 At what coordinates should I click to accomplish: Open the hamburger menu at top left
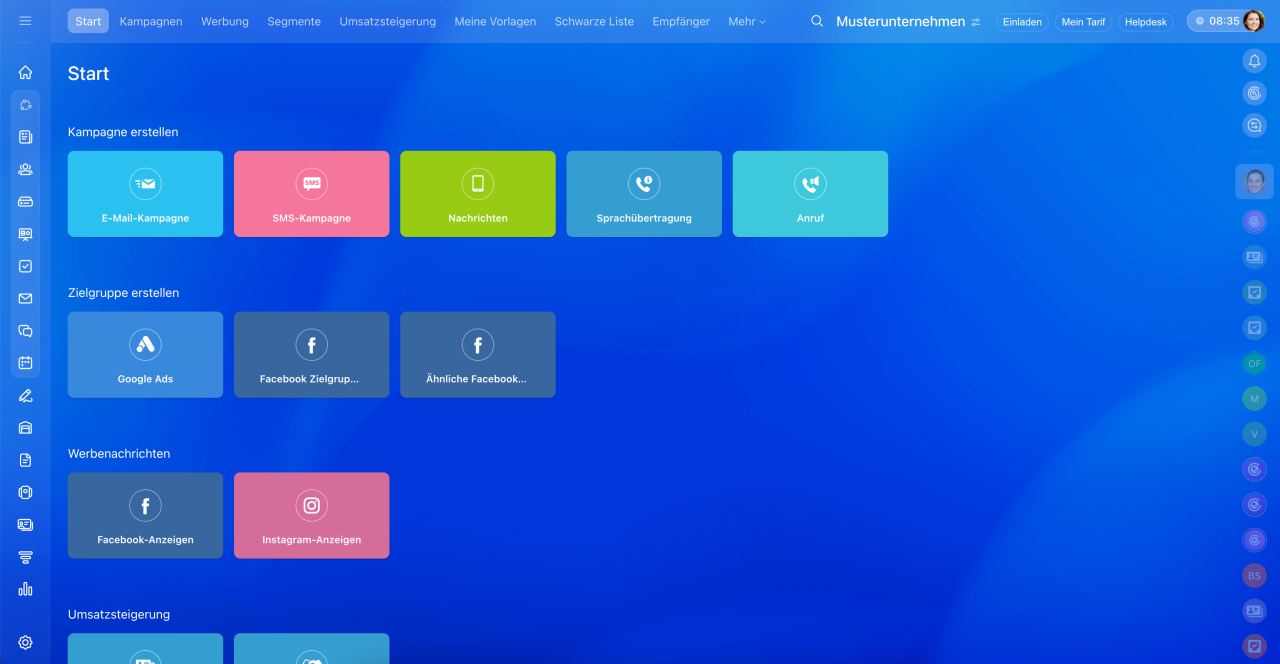coord(25,21)
